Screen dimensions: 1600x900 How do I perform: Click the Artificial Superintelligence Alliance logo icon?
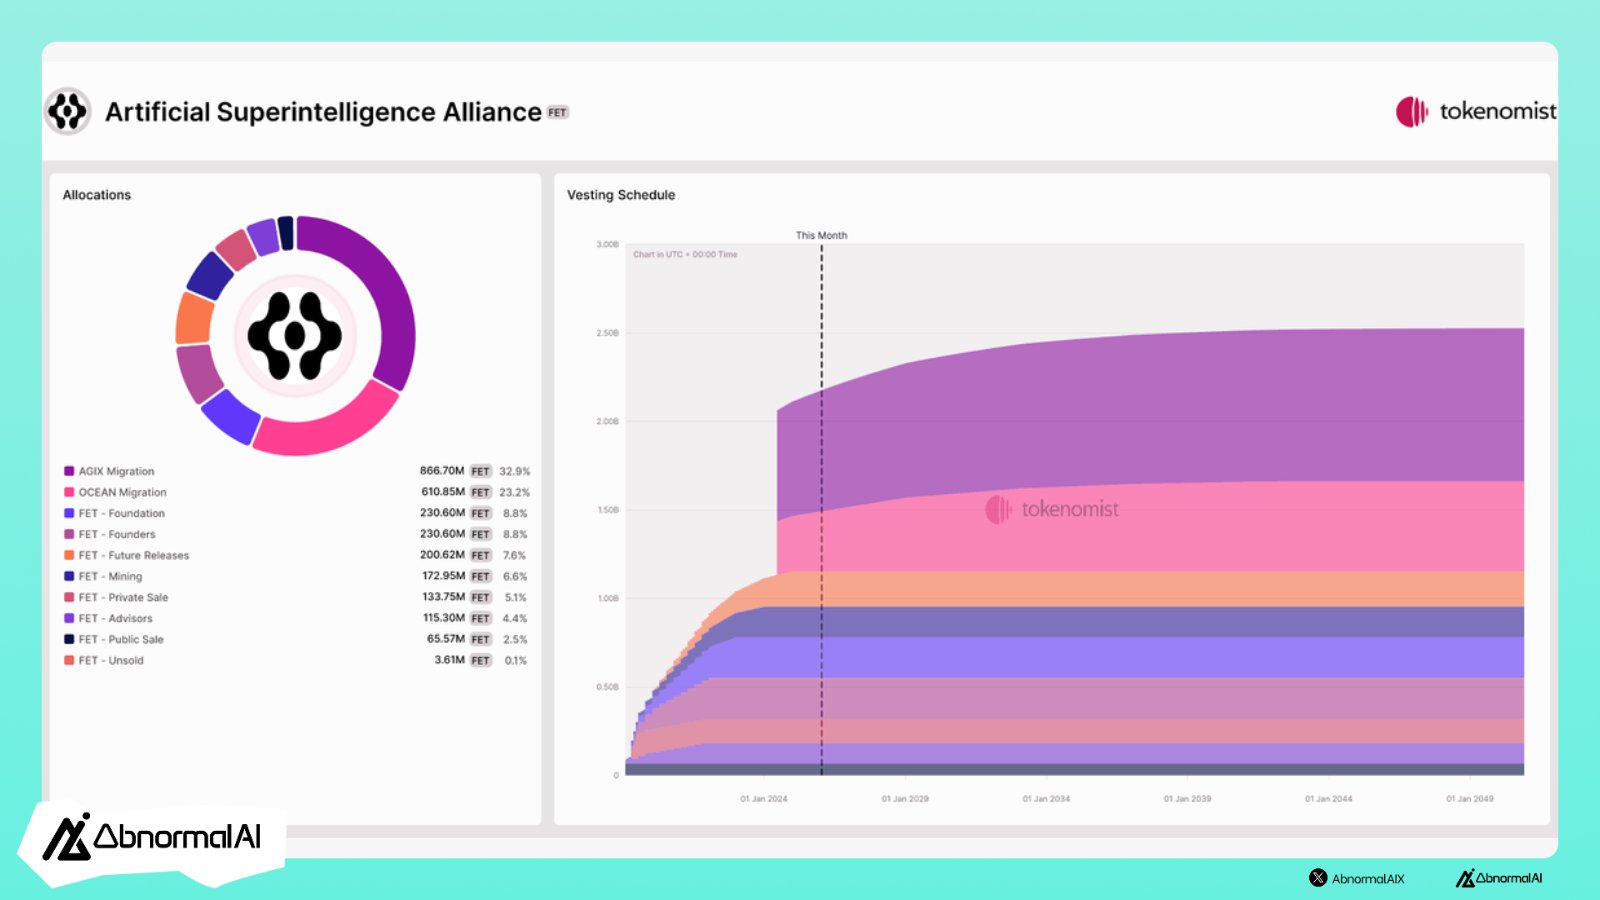[68, 111]
